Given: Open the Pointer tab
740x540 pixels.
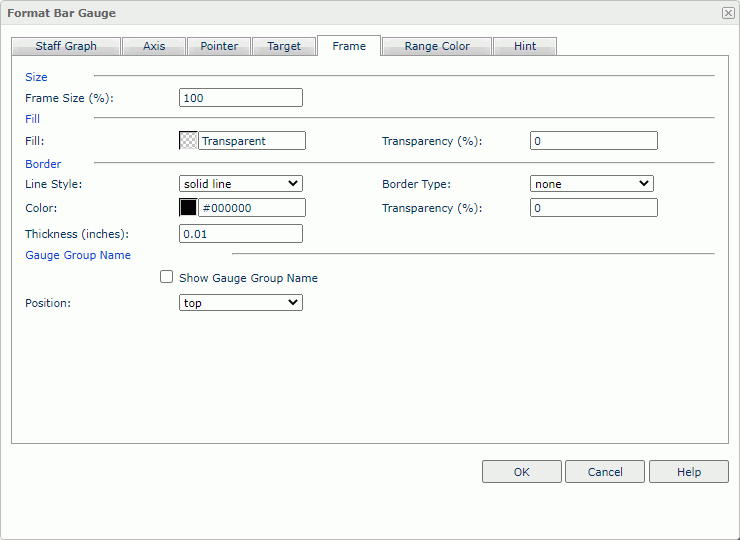Looking at the screenshot, I should pos(219,46).
